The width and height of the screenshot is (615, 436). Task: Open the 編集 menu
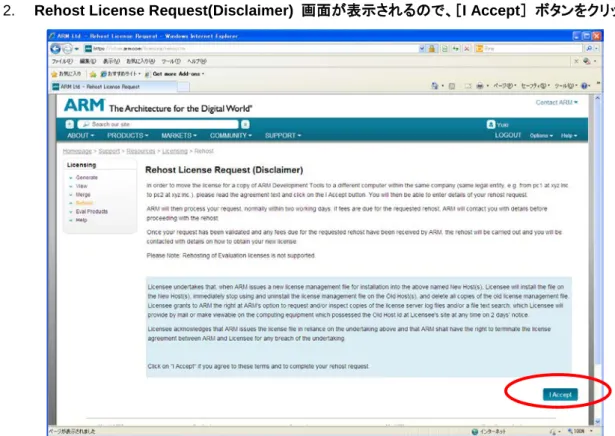click(x=87, y=61)
